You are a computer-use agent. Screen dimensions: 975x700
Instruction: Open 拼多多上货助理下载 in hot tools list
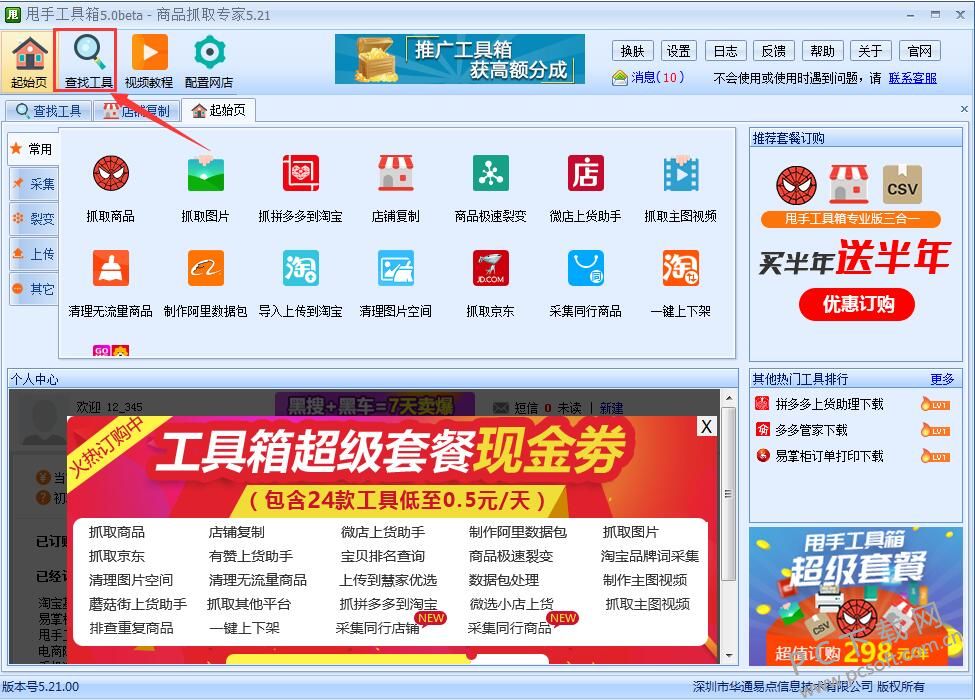pos(829,404)
